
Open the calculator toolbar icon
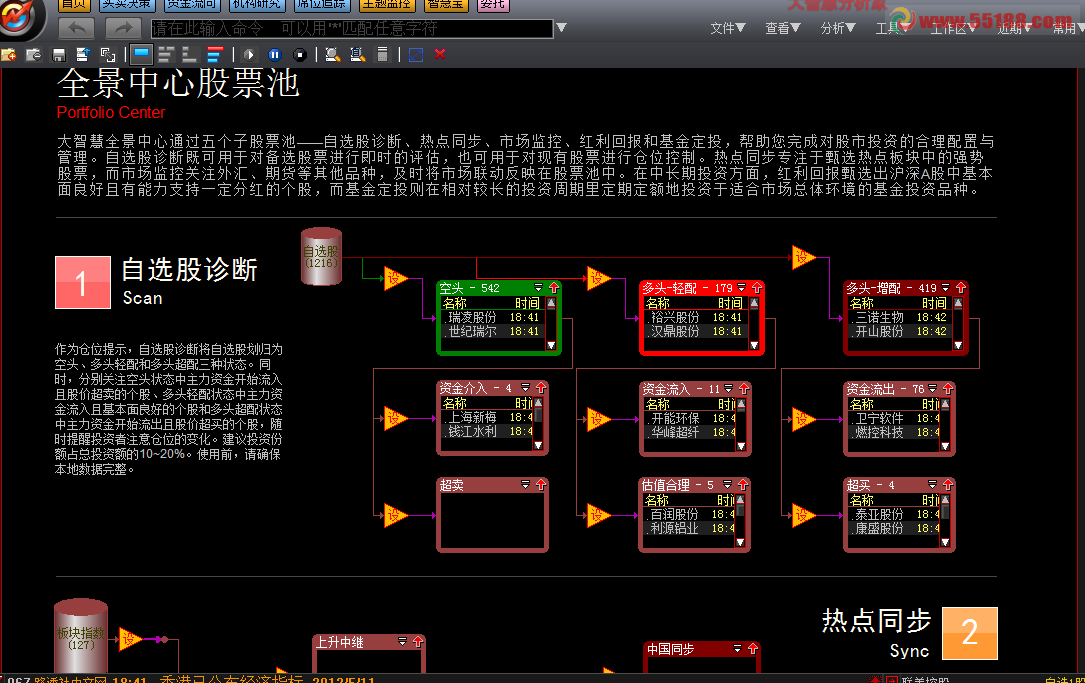[x=383, y=55]
